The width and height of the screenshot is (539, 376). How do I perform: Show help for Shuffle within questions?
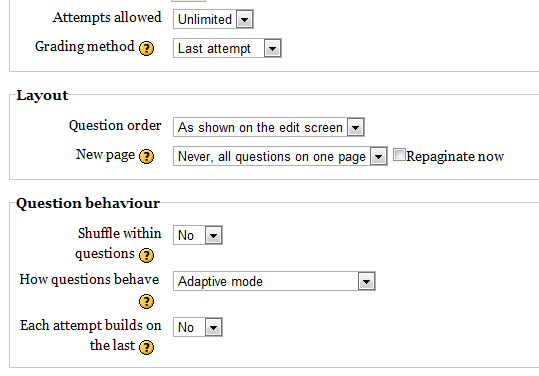pos(146,255)
